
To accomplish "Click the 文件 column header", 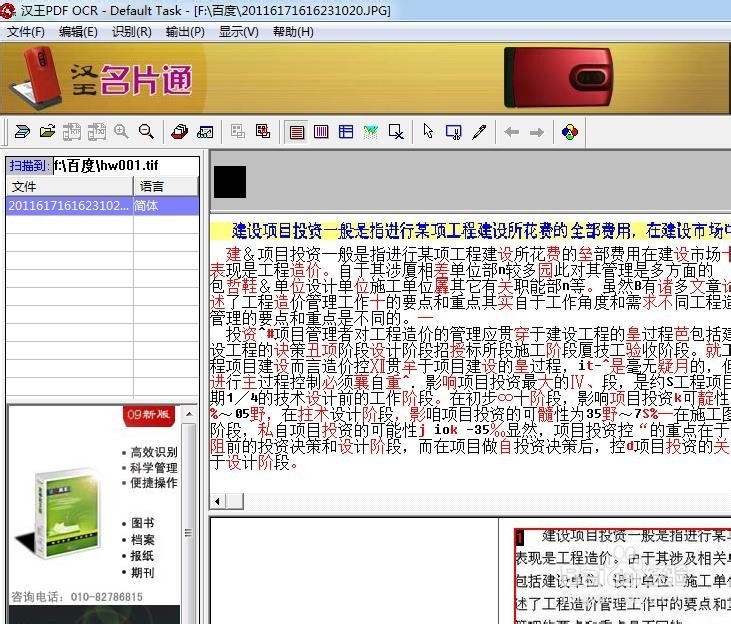I will pyautogui.click(x=70, y=187).
